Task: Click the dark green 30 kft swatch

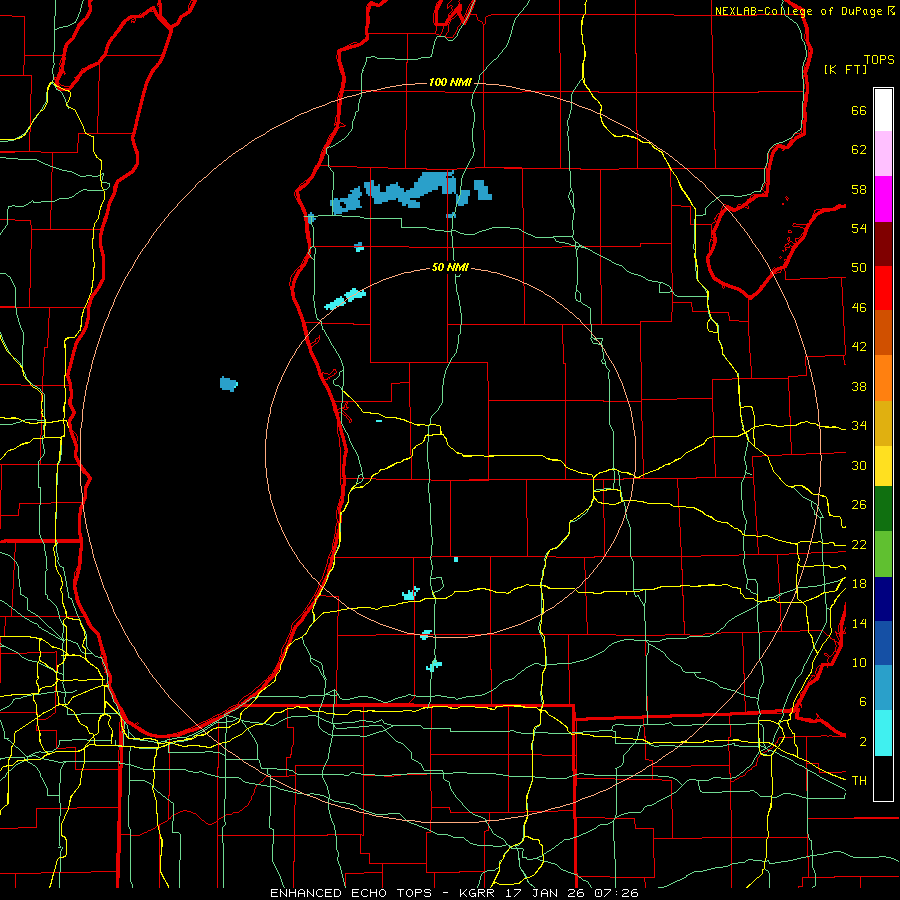Action: pos(883,509)
